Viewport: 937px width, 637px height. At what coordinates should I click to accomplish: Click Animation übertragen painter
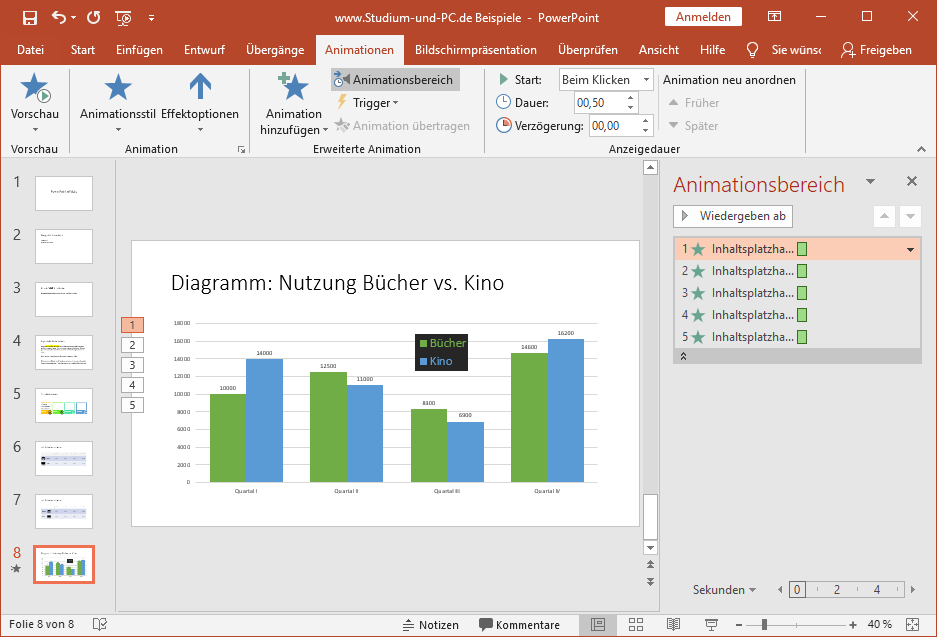[402, 125]
